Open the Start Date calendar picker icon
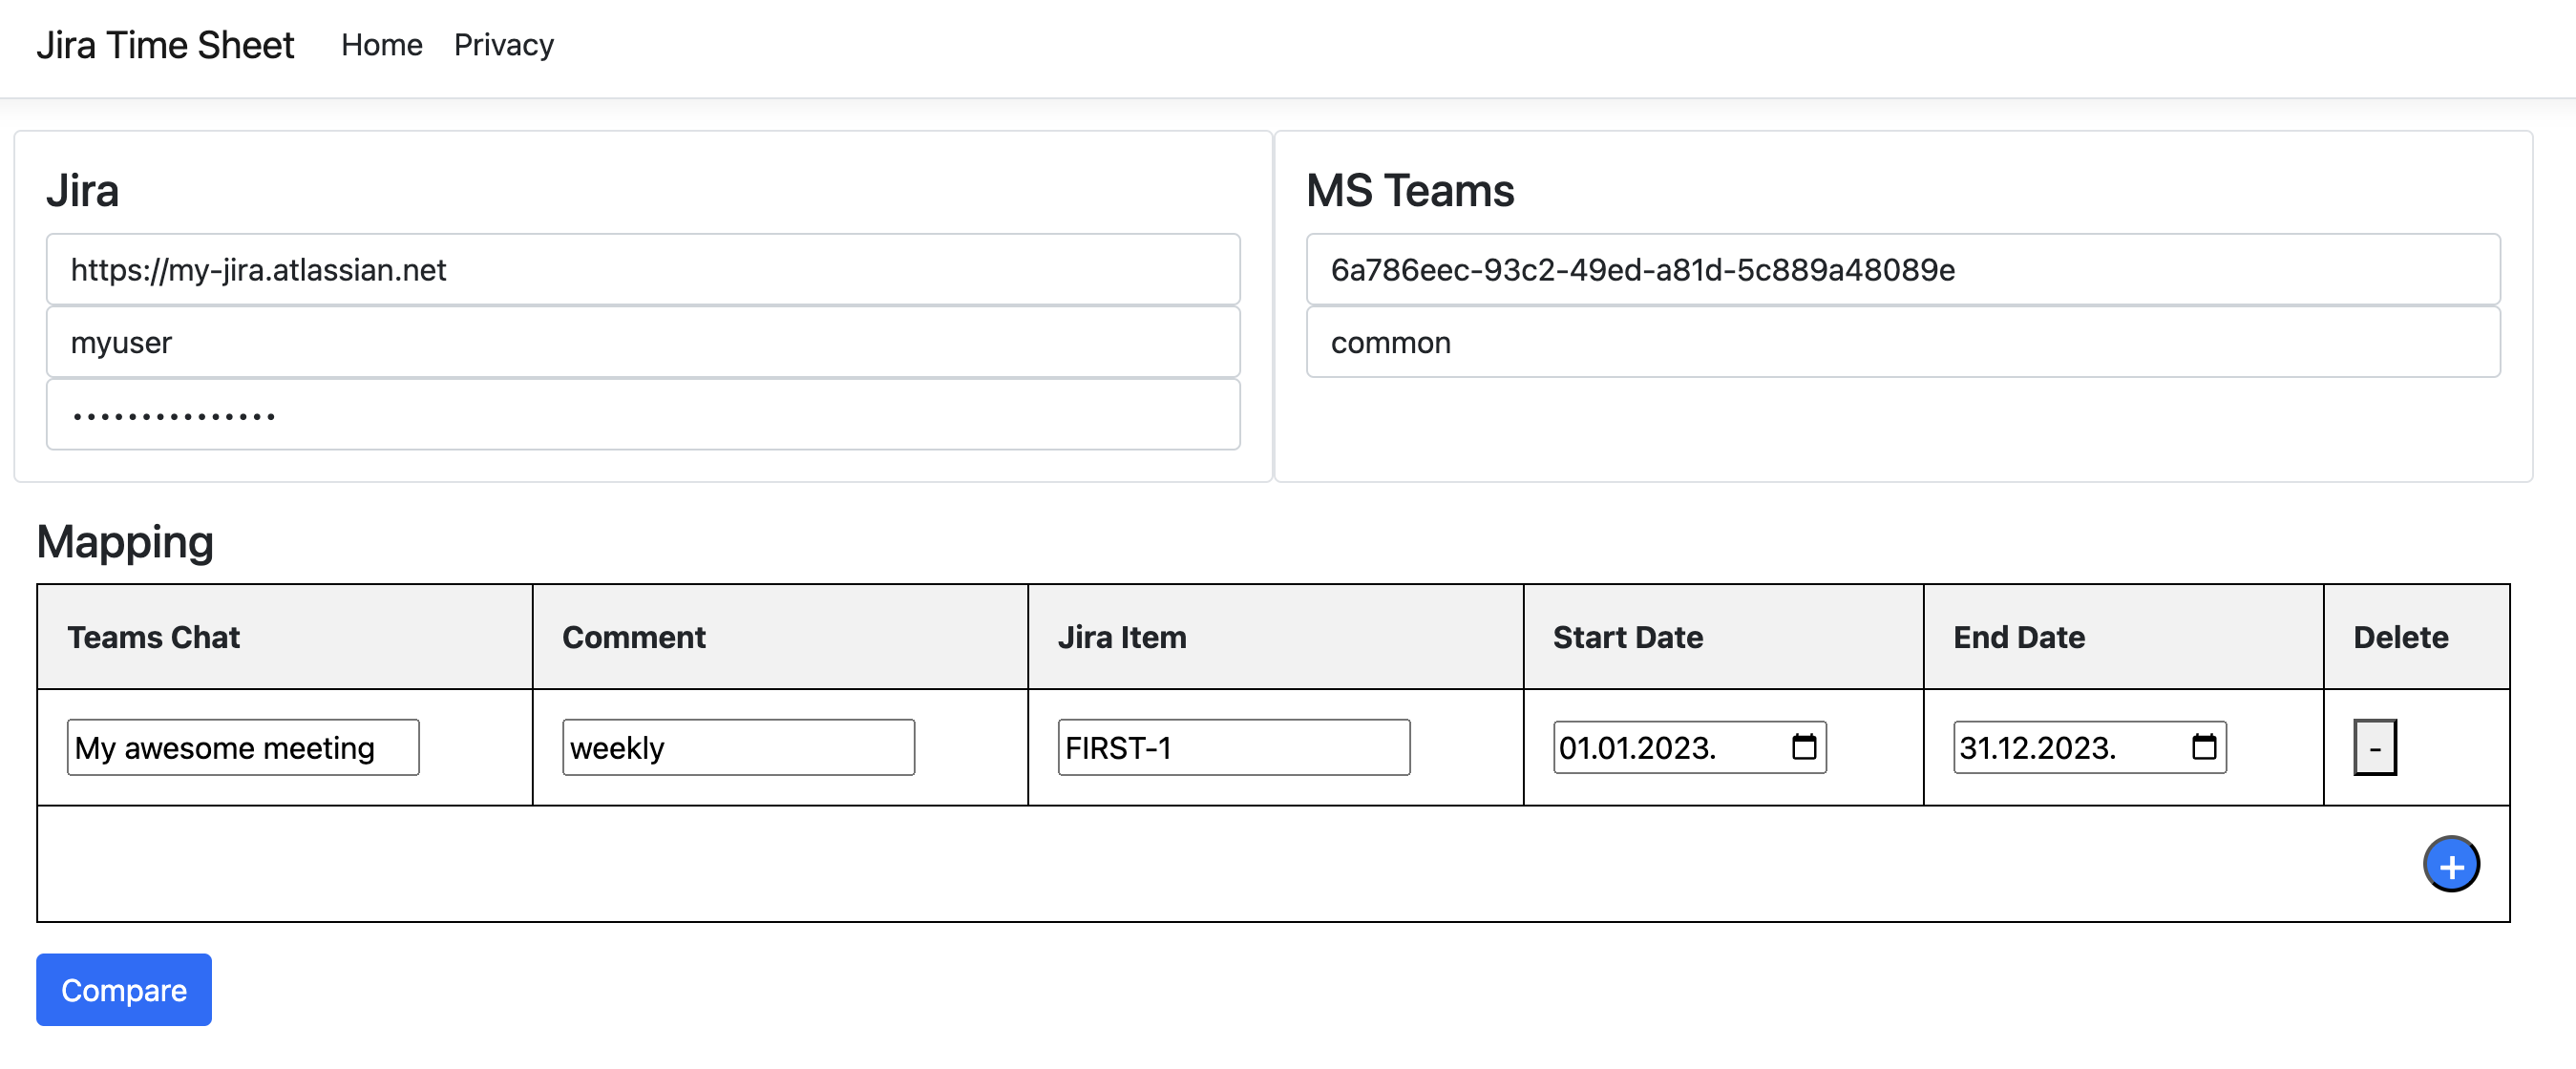Screen dimensions: 2576x1069 1804,747
